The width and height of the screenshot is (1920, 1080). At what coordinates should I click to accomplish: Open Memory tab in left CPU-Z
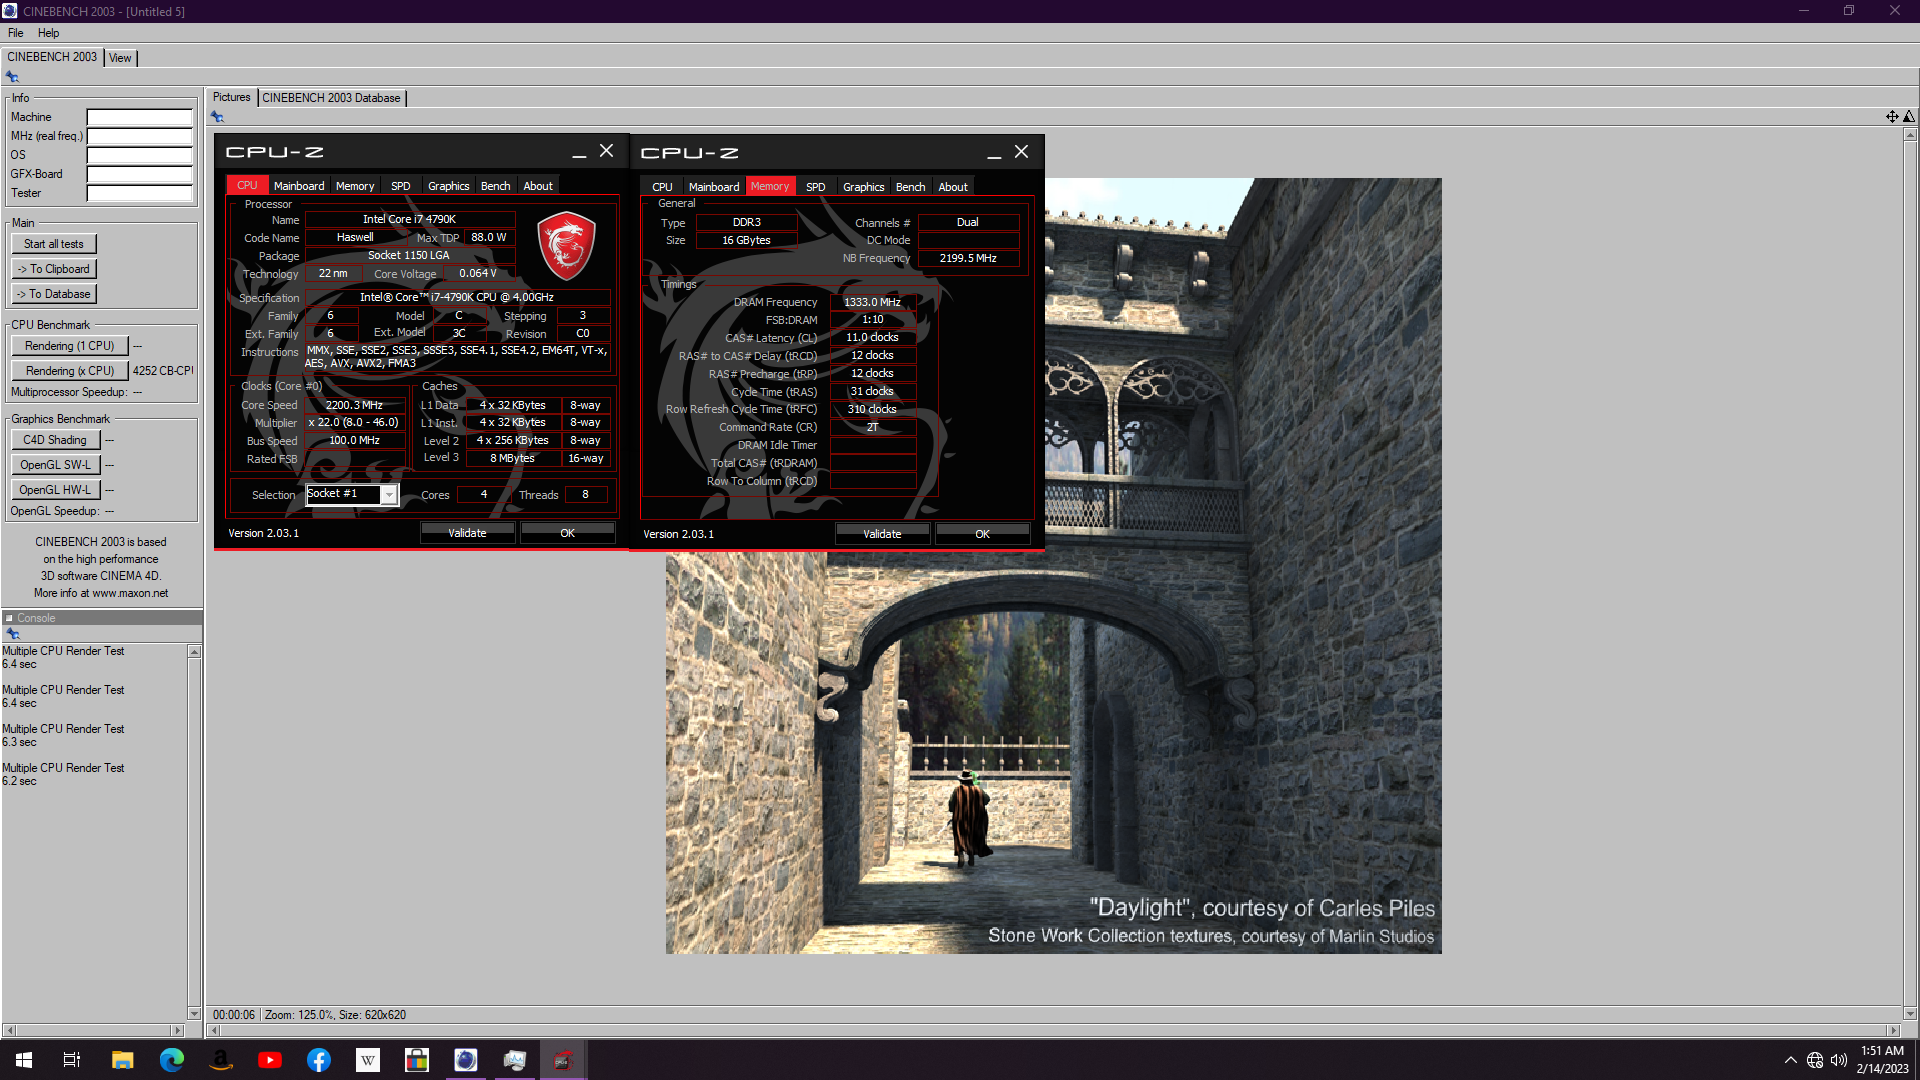coord(355,186)
